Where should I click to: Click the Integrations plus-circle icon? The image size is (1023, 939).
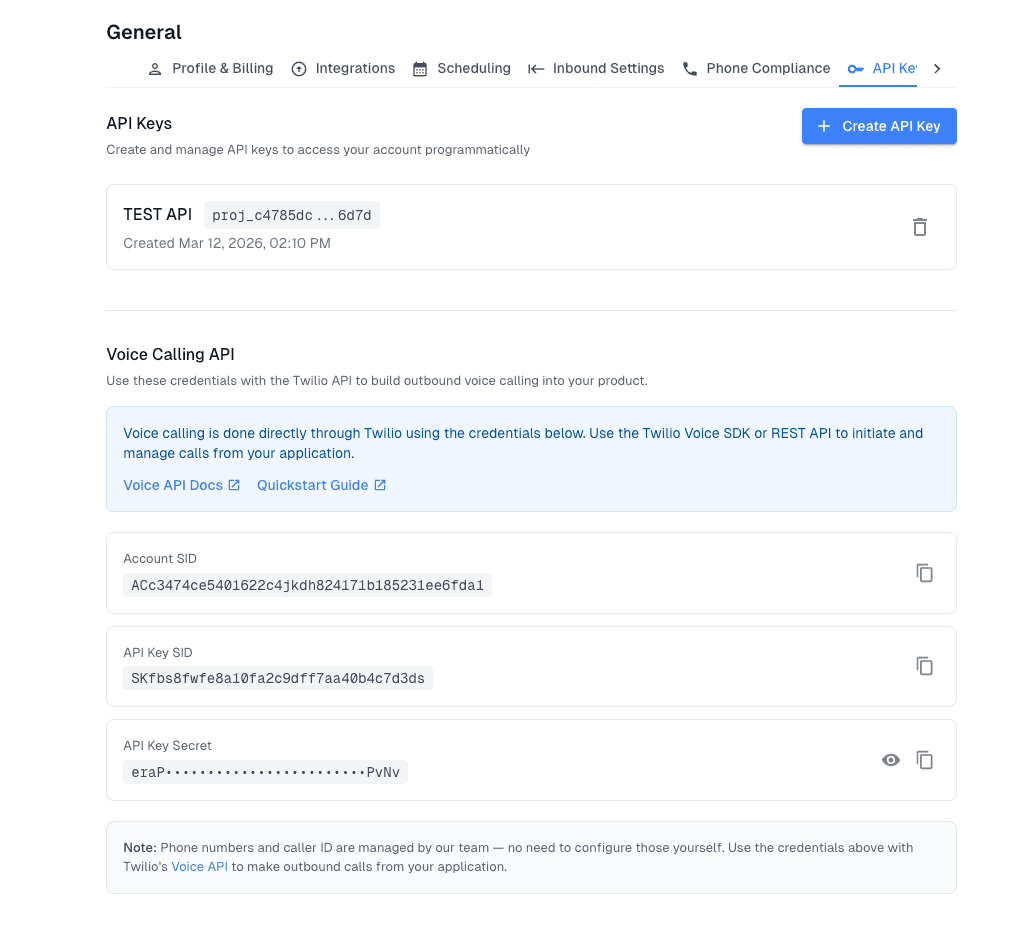coord(298,68)
